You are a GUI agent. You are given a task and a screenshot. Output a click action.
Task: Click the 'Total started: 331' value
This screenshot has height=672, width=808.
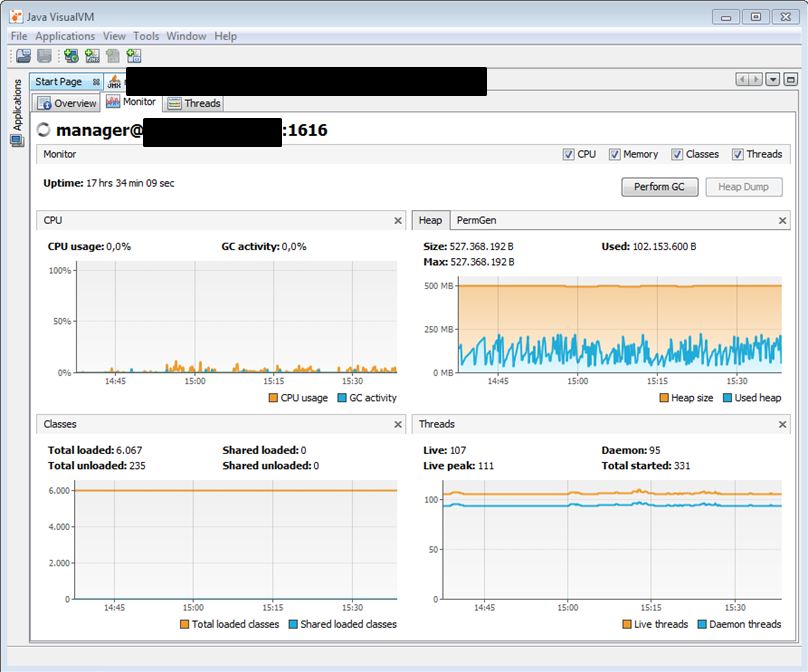click(x=646, y=466)
